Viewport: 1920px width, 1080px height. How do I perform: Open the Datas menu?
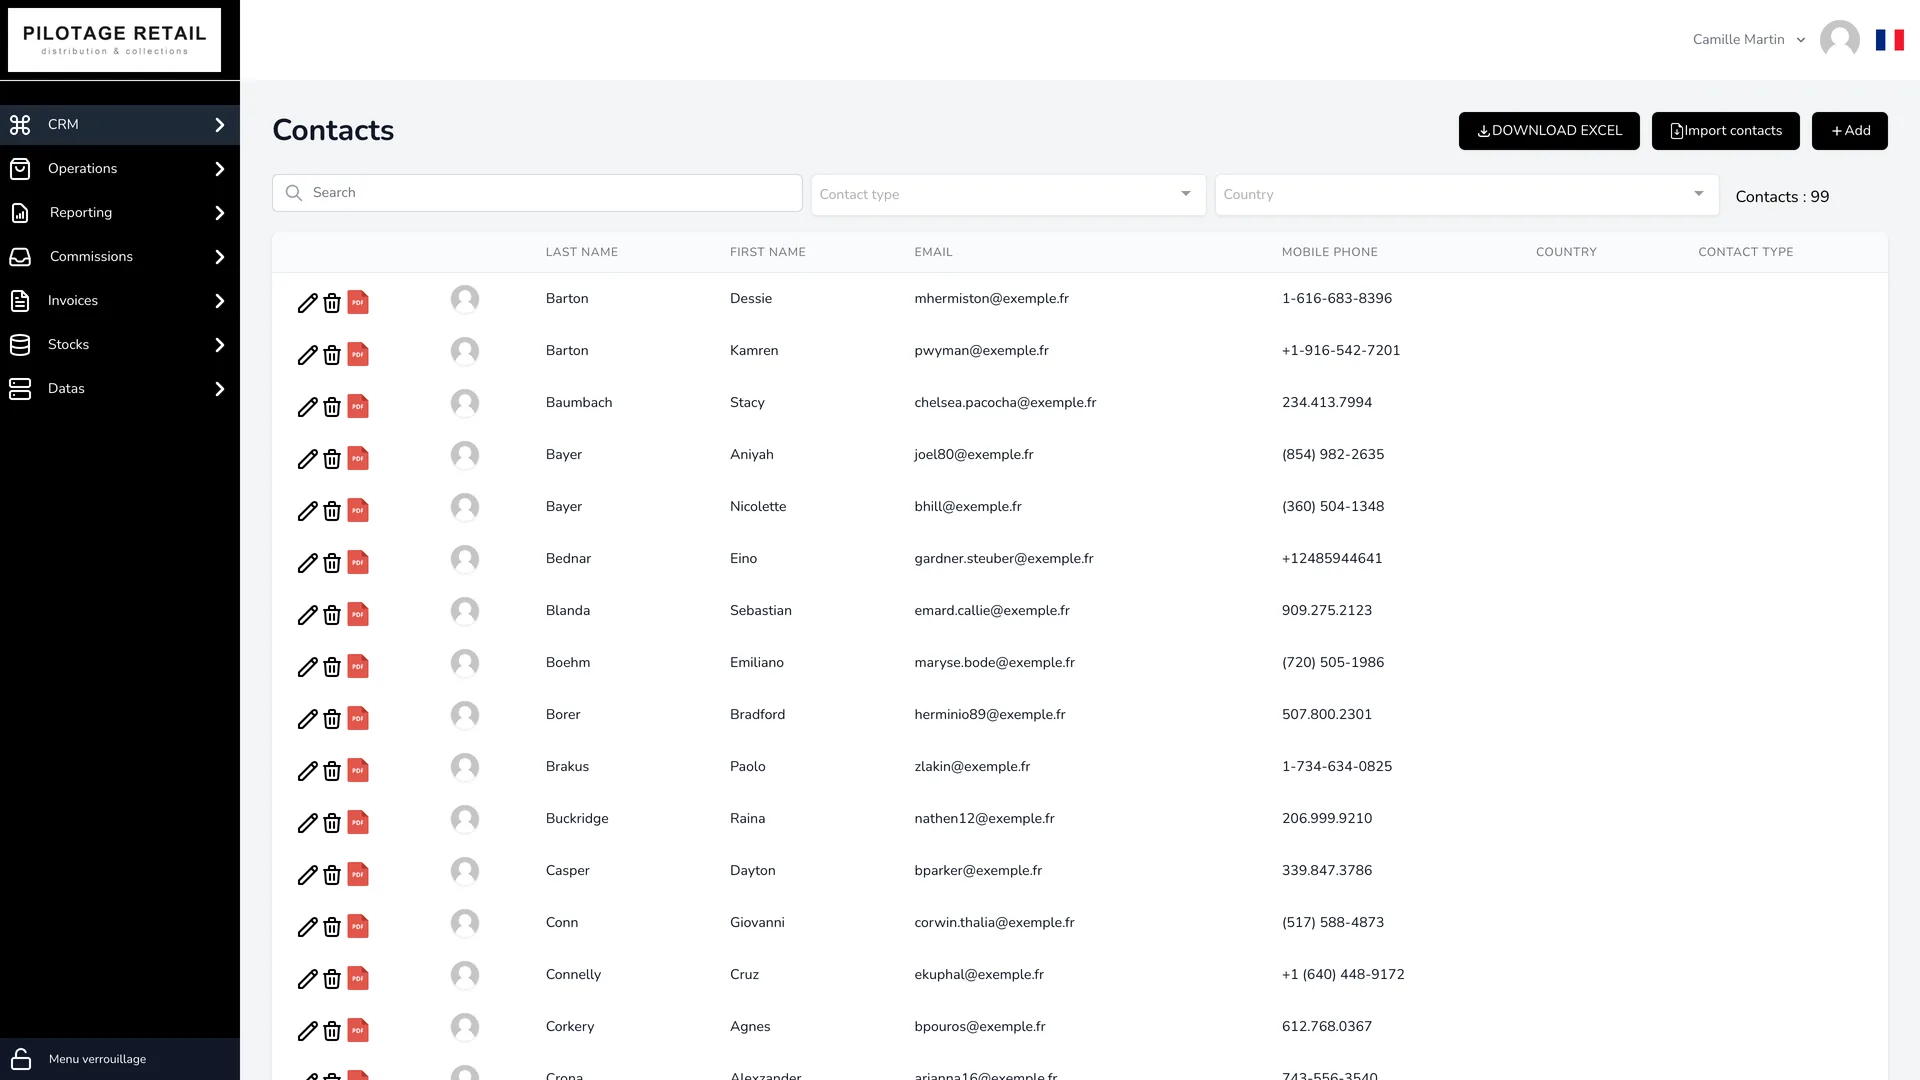click(120, 389)
